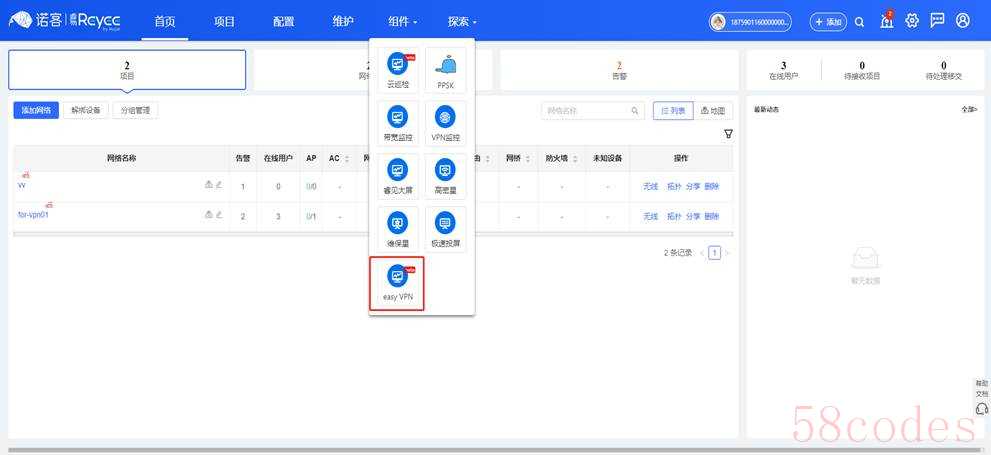Select the 2 告警 summary card
Image resolution: width=991 pixels, height=455 pixels.
click(x=619, y=70)
